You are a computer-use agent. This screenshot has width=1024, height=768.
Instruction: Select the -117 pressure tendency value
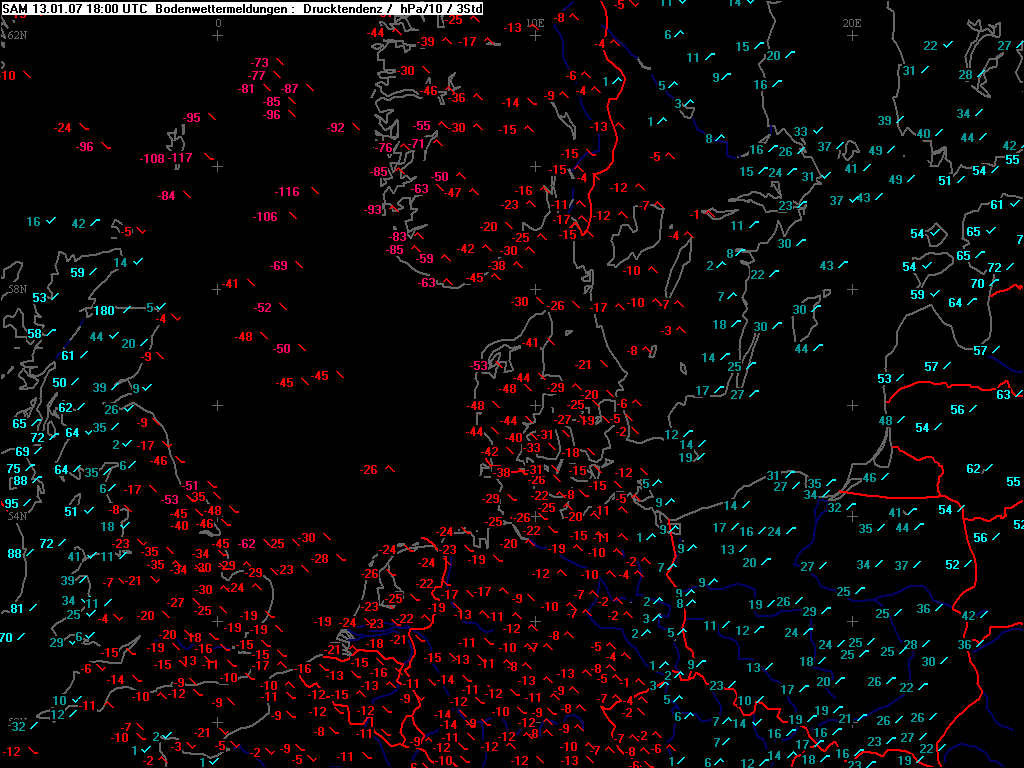coord(180,158)
